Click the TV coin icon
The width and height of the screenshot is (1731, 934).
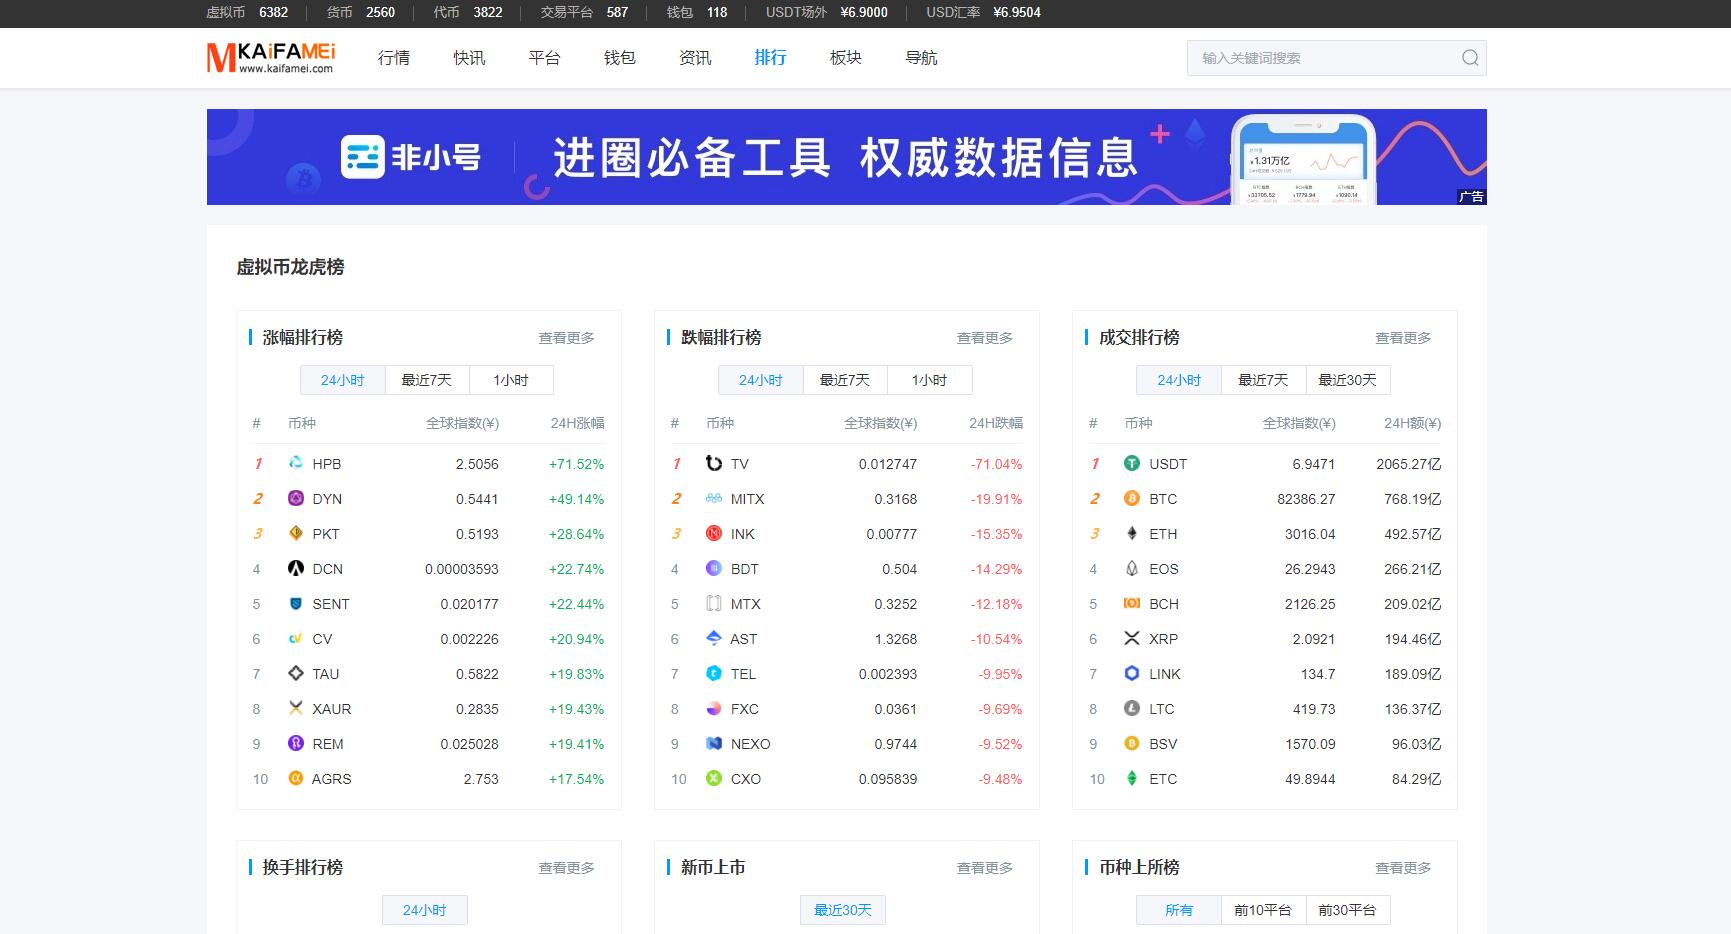point(713,463)
